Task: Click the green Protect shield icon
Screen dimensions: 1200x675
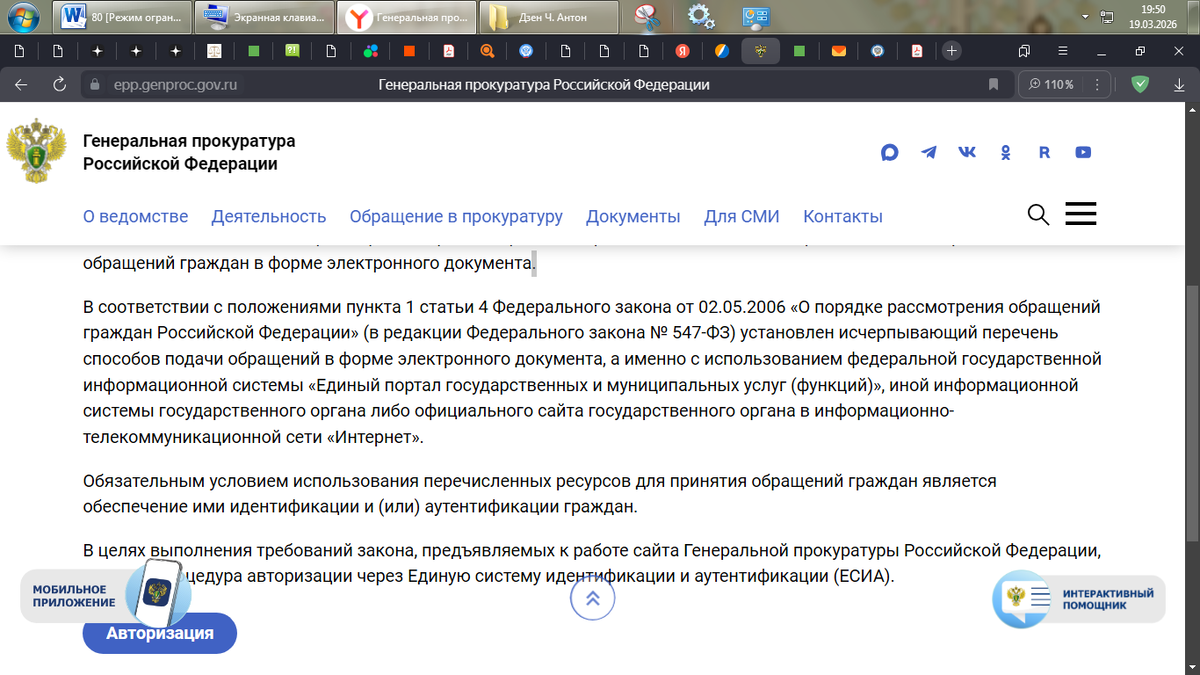Action: pyautogui.click(x=1139, y=85)
